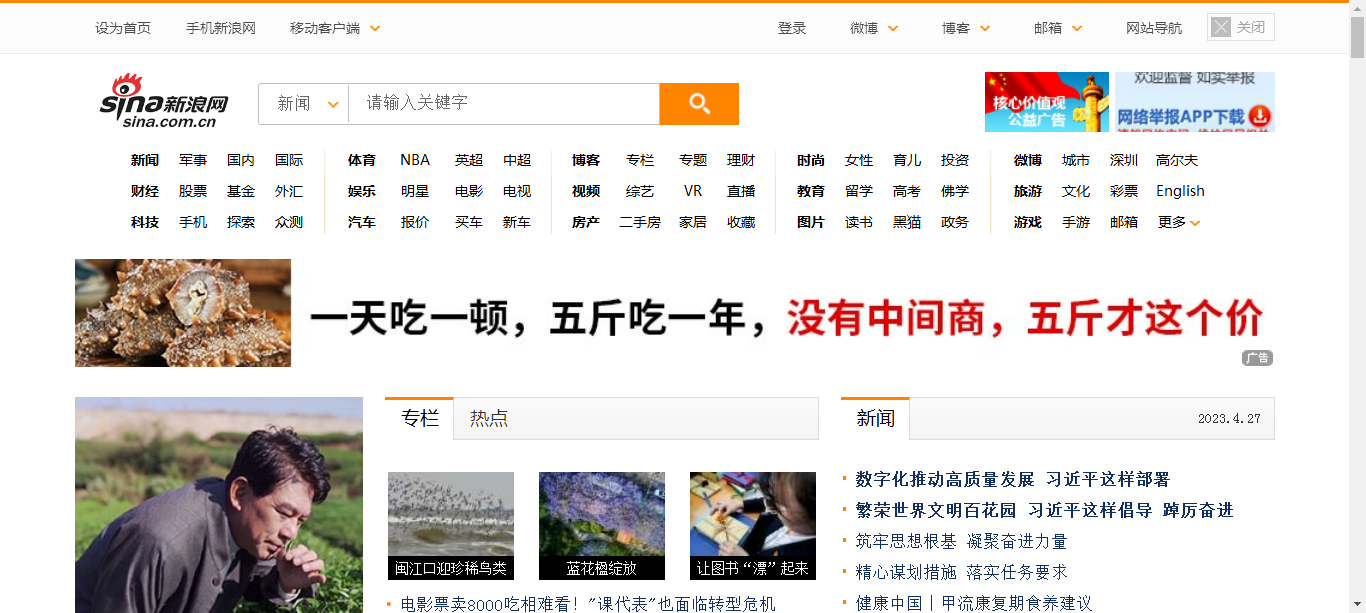Click 设为首页 link

click(x=123, y=28)
